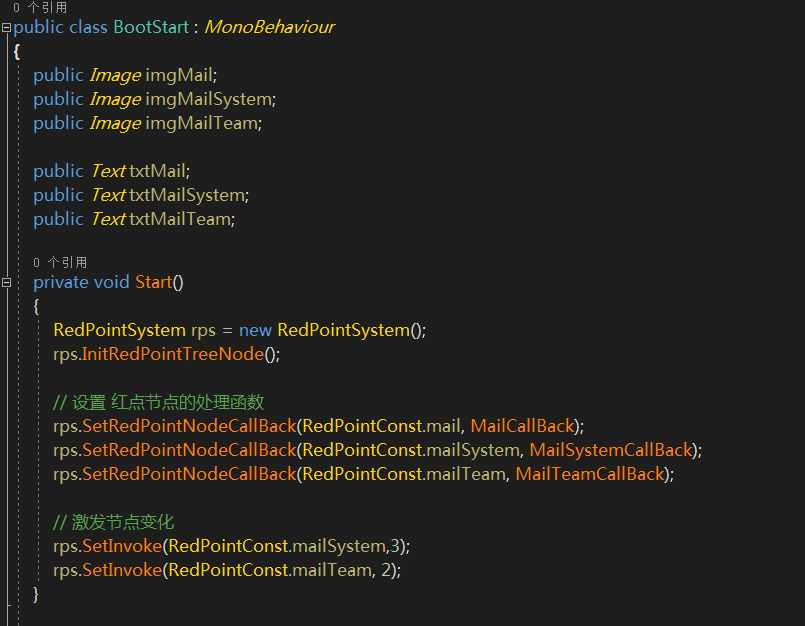Select the imgMail field name
805x626 pixels.
(179, 75)
